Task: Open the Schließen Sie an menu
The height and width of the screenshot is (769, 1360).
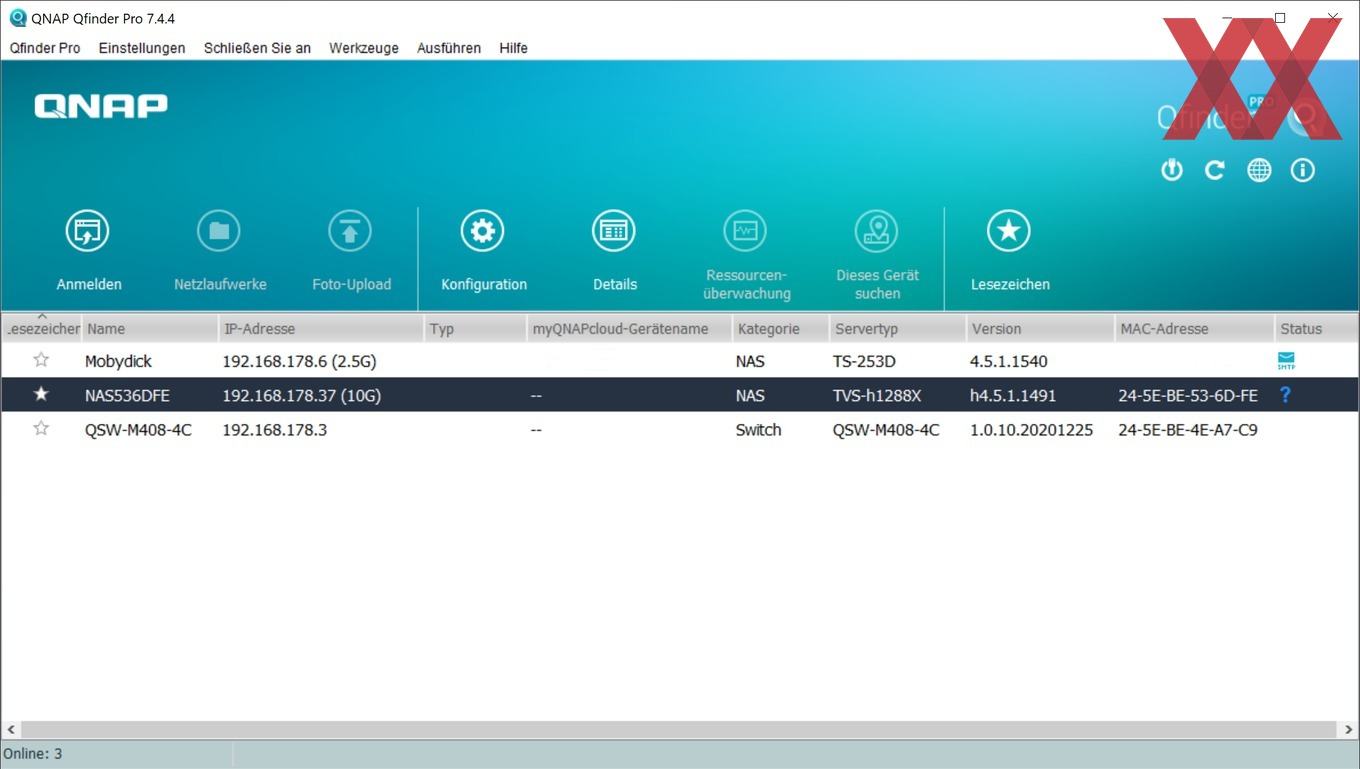Action: tap(257, 48)
